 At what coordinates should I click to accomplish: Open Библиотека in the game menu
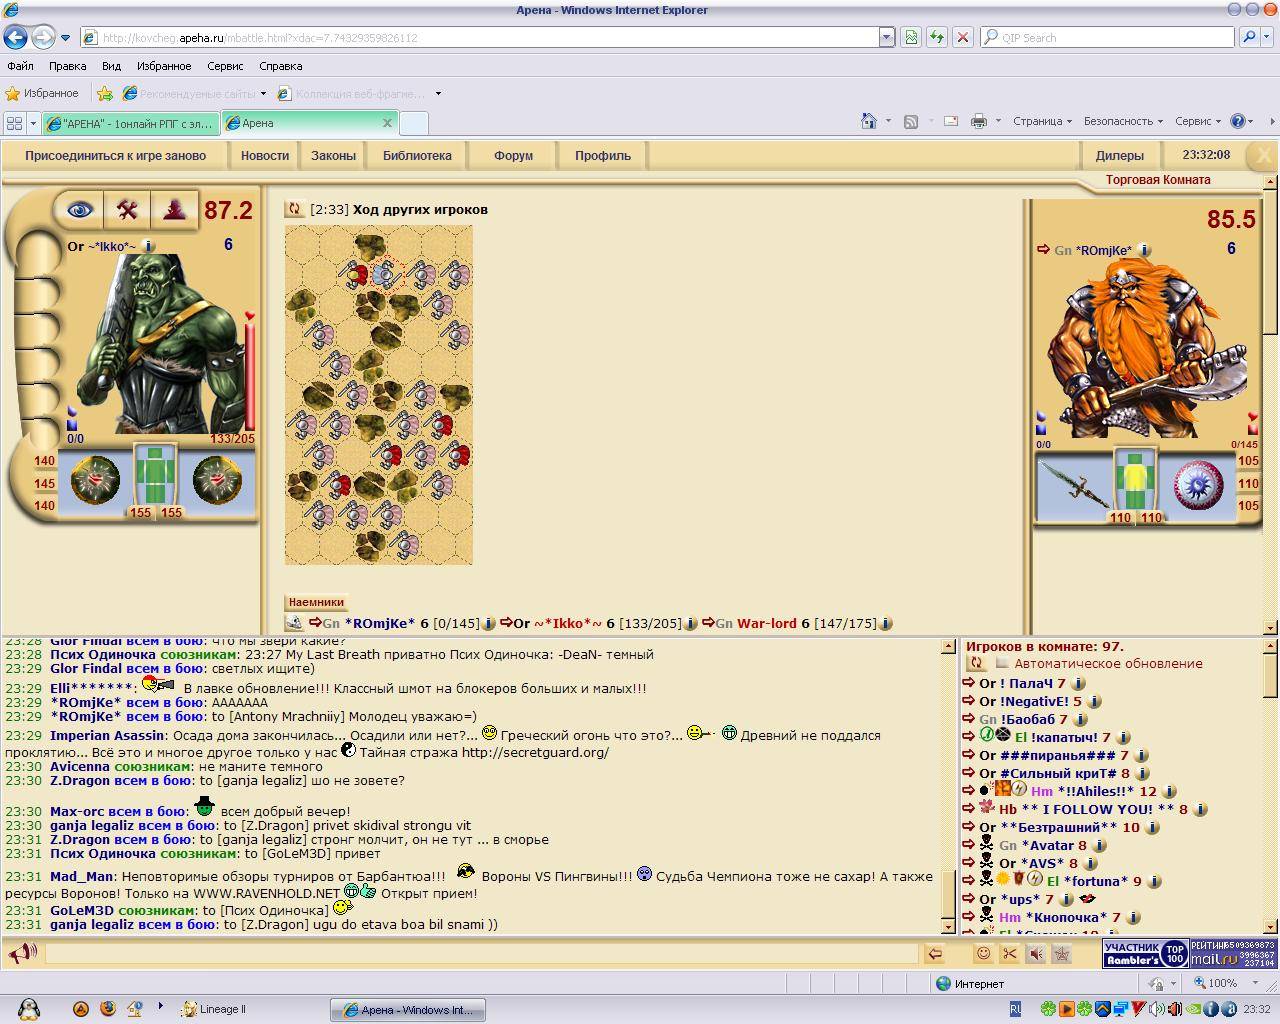(x=417, y=156)
